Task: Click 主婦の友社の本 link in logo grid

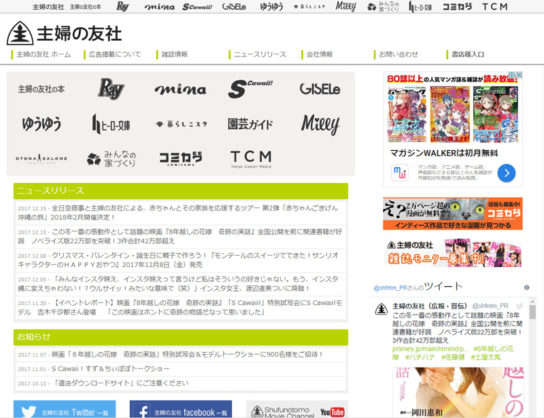Action: click(41, 89)
